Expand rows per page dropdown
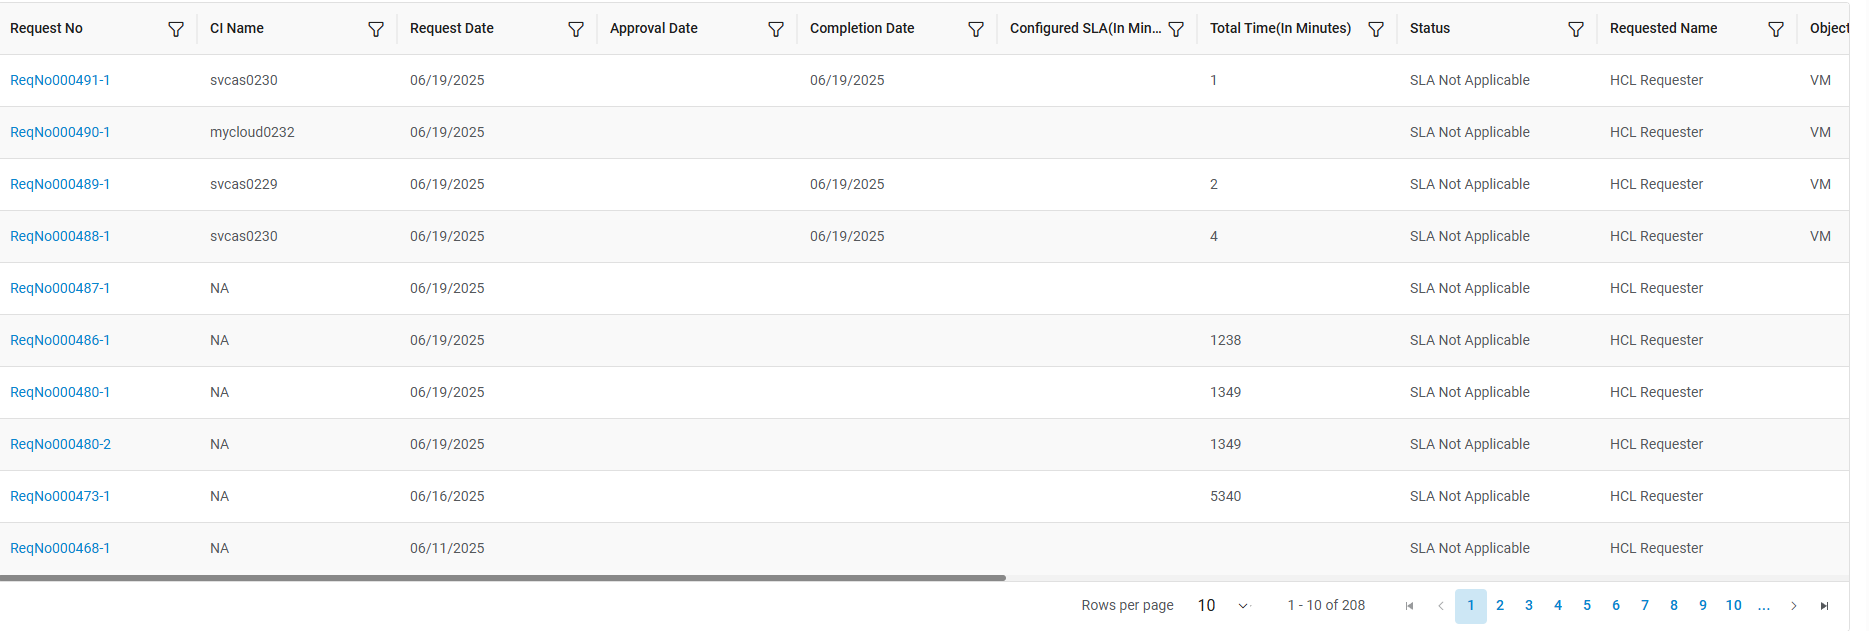Screen dimensions: 1869x631 click(x=1243, y=606)
